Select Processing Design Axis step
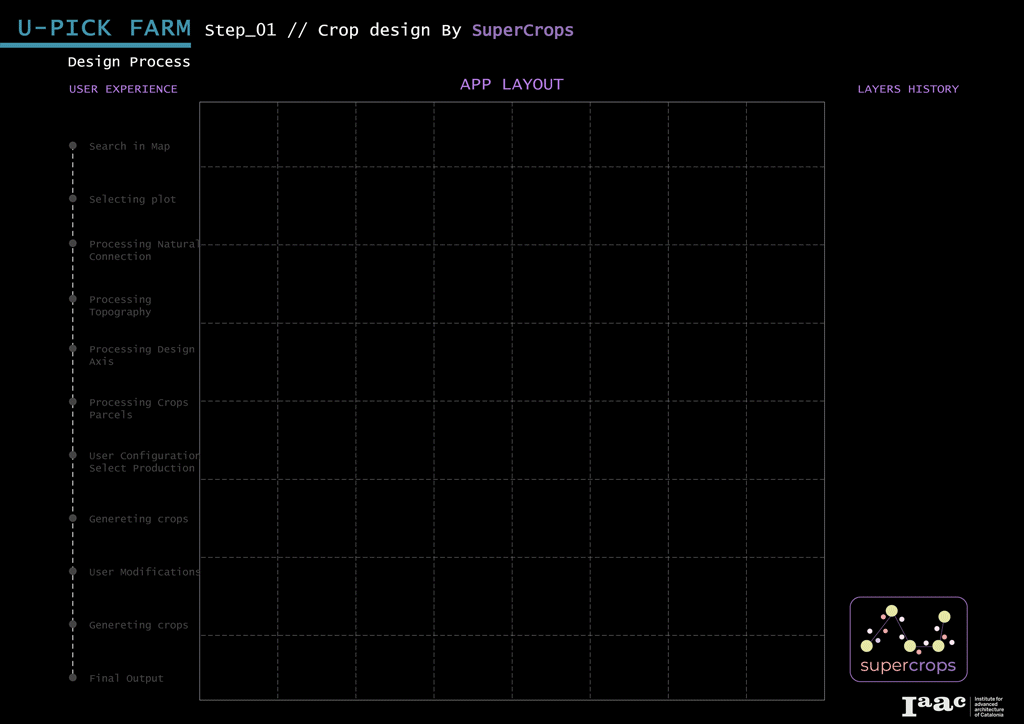1024x724 pixels. (x=141, y=356)
